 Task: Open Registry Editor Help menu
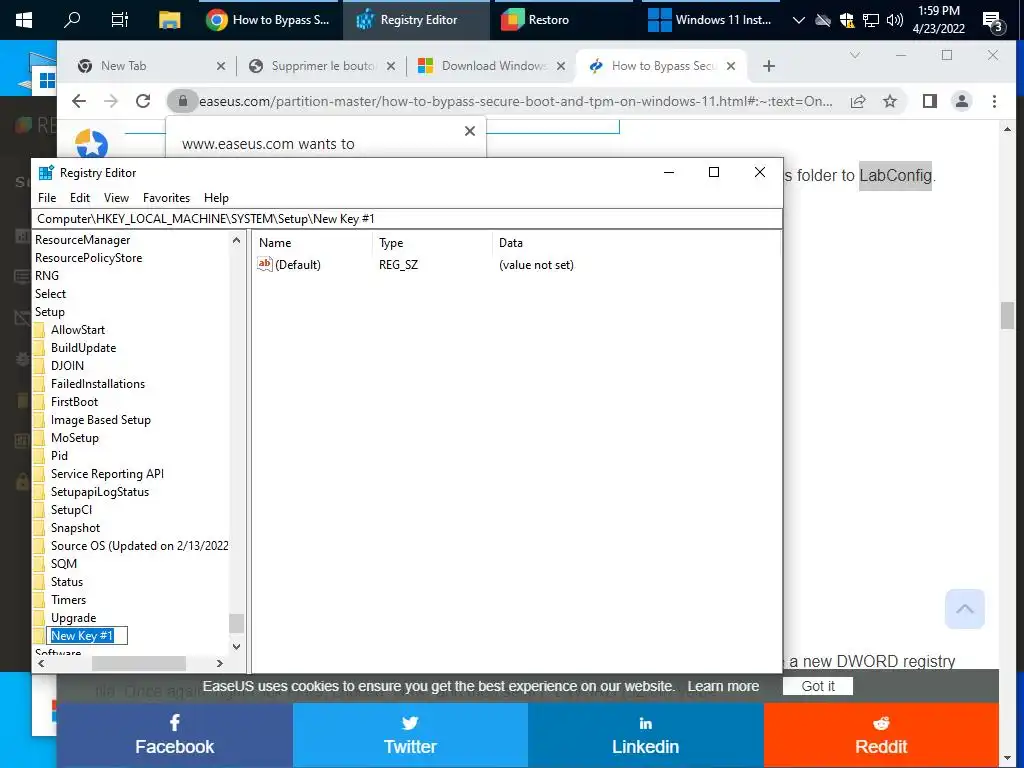click(216, 198)
